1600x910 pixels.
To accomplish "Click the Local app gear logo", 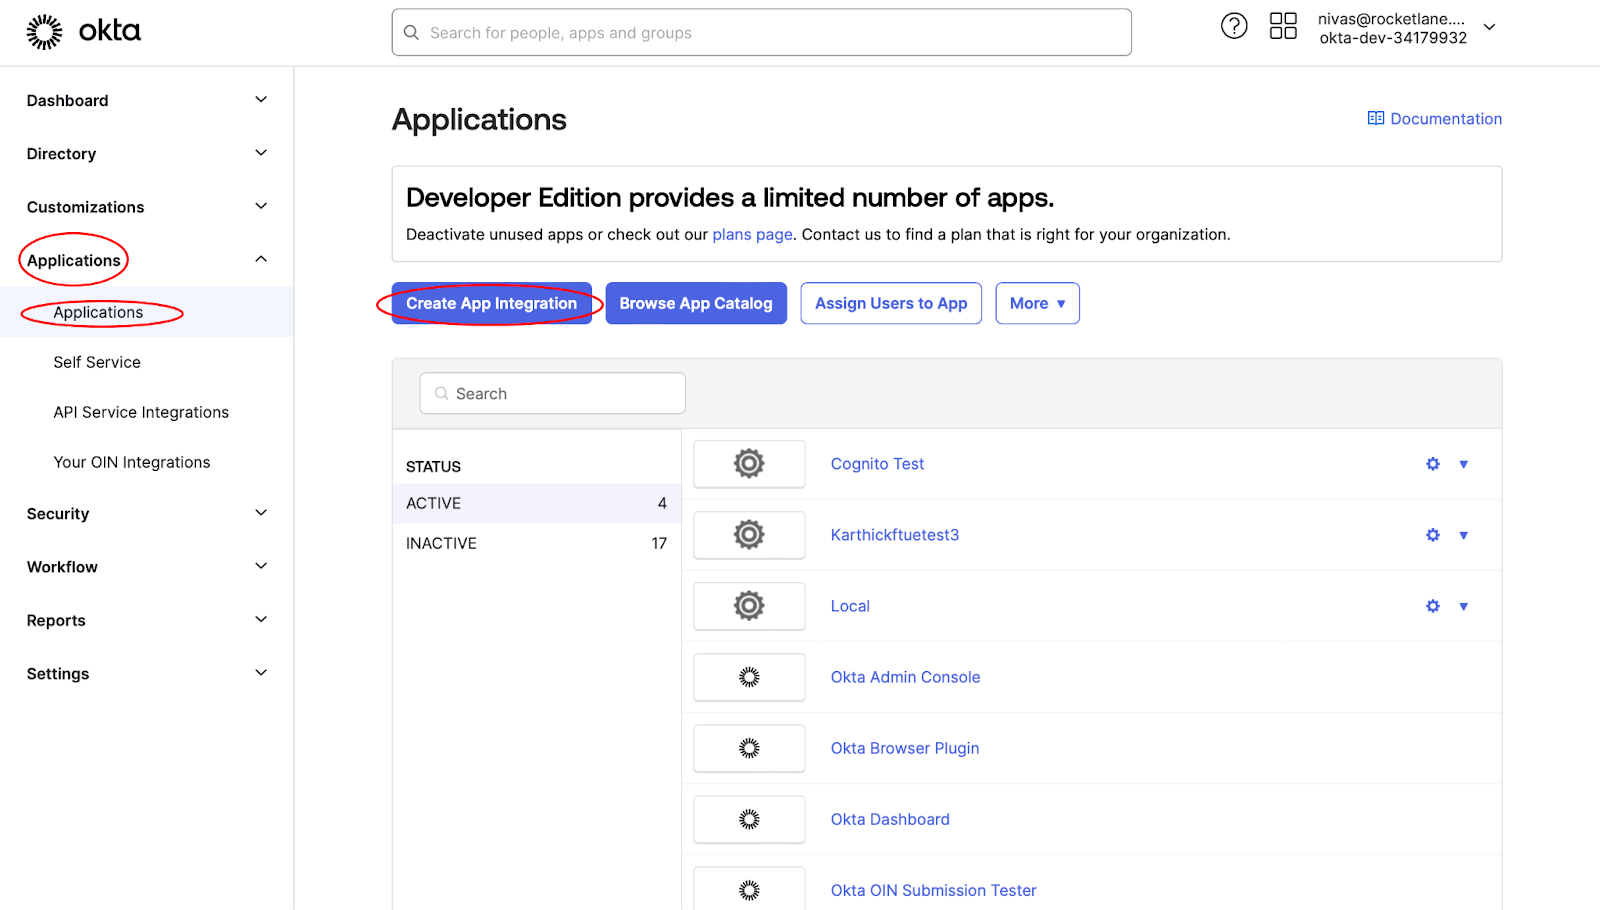I will [749, 606].
